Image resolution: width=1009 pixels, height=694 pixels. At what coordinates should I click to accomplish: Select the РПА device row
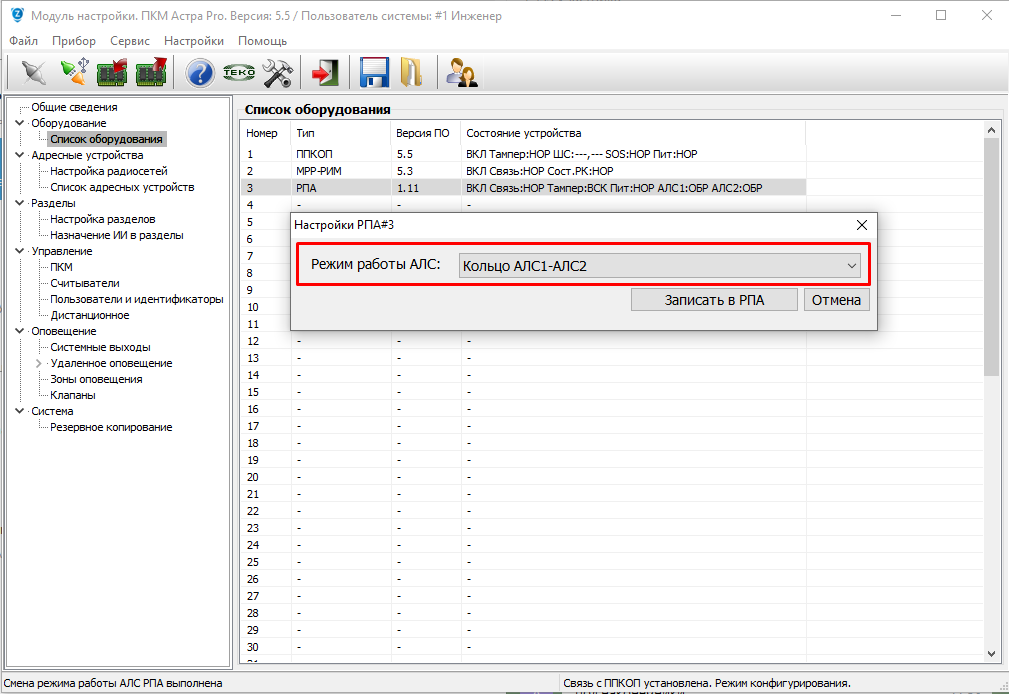523,188
